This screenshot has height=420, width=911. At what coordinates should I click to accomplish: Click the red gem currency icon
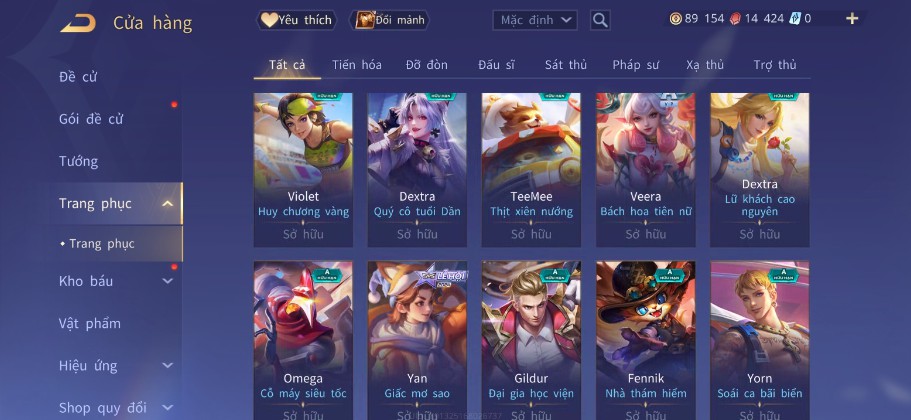(735, 19)
